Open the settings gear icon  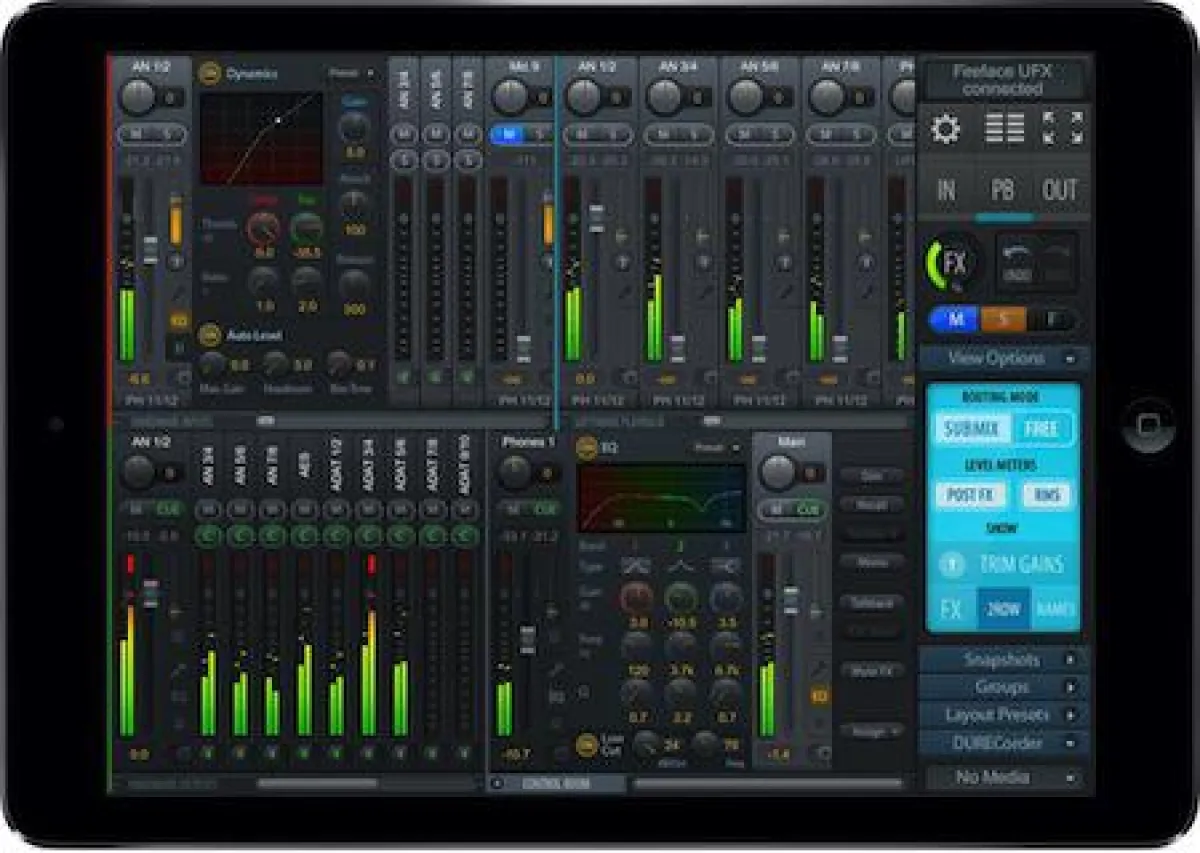[945, 126]
